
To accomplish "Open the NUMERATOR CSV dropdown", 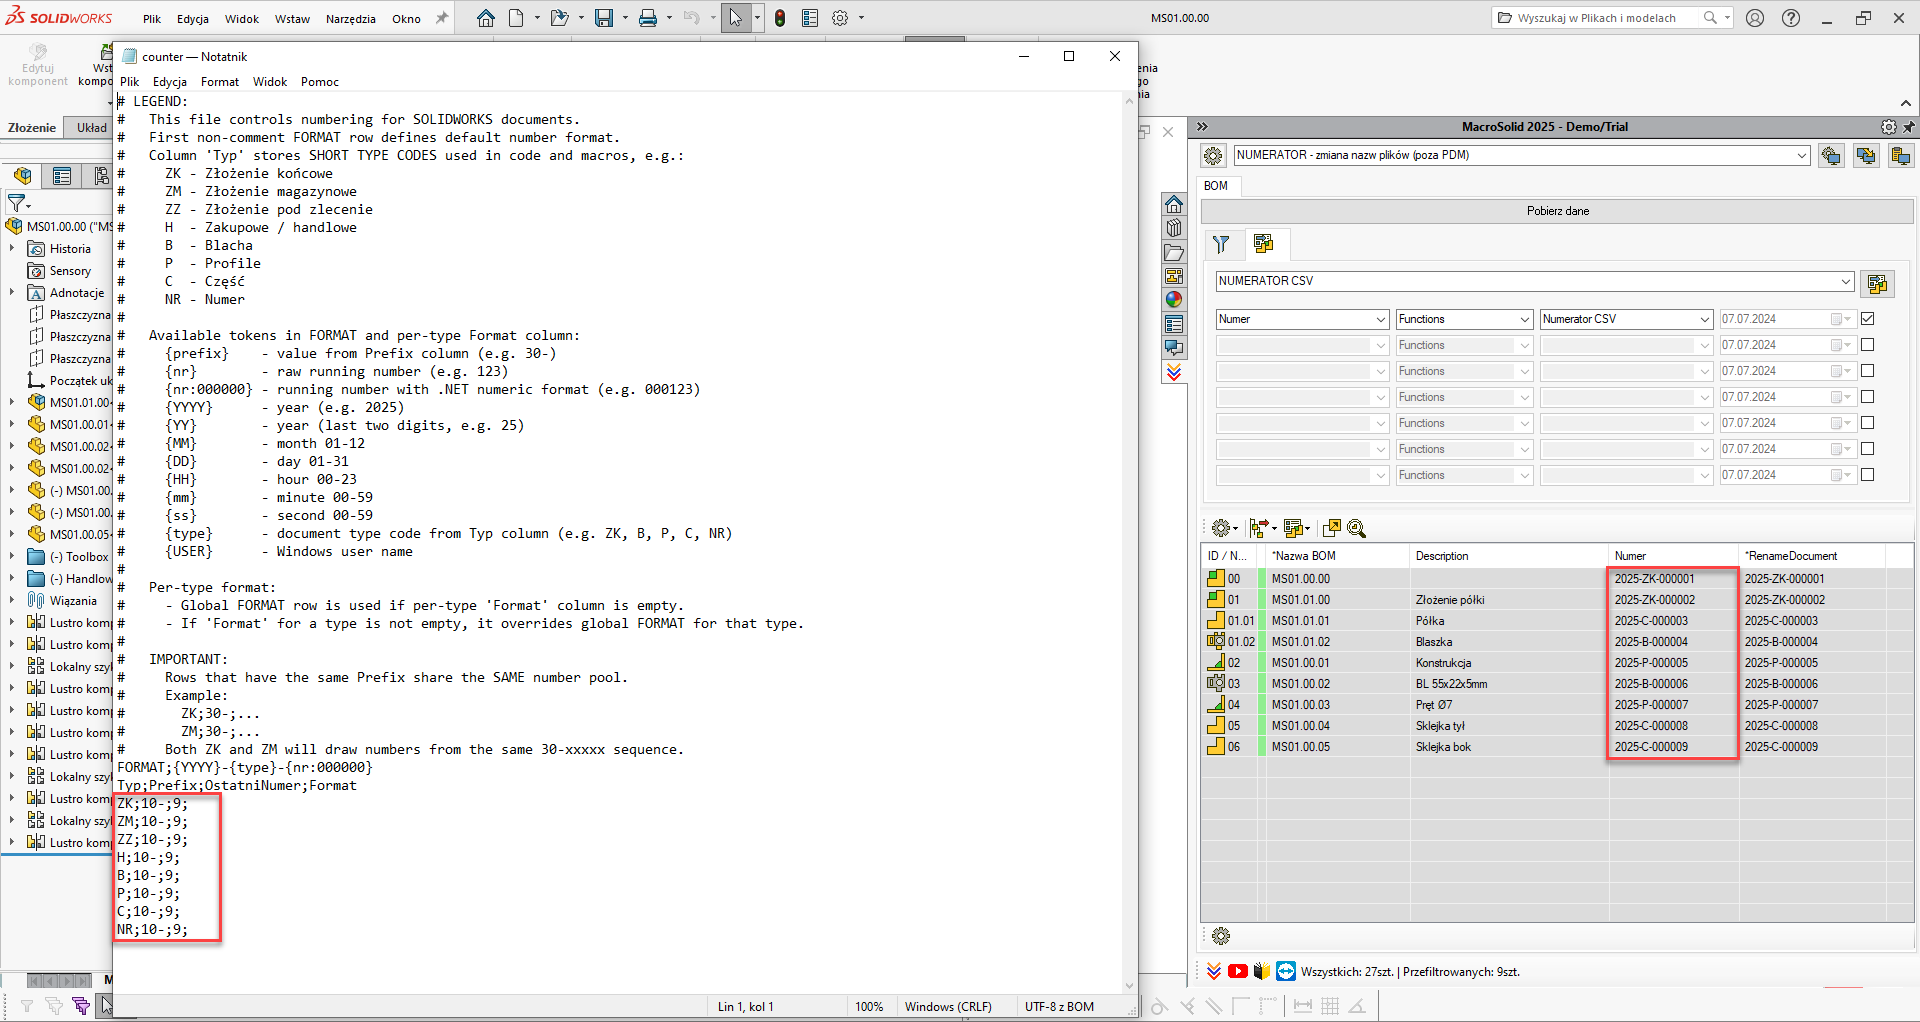I will (1845, 282).
